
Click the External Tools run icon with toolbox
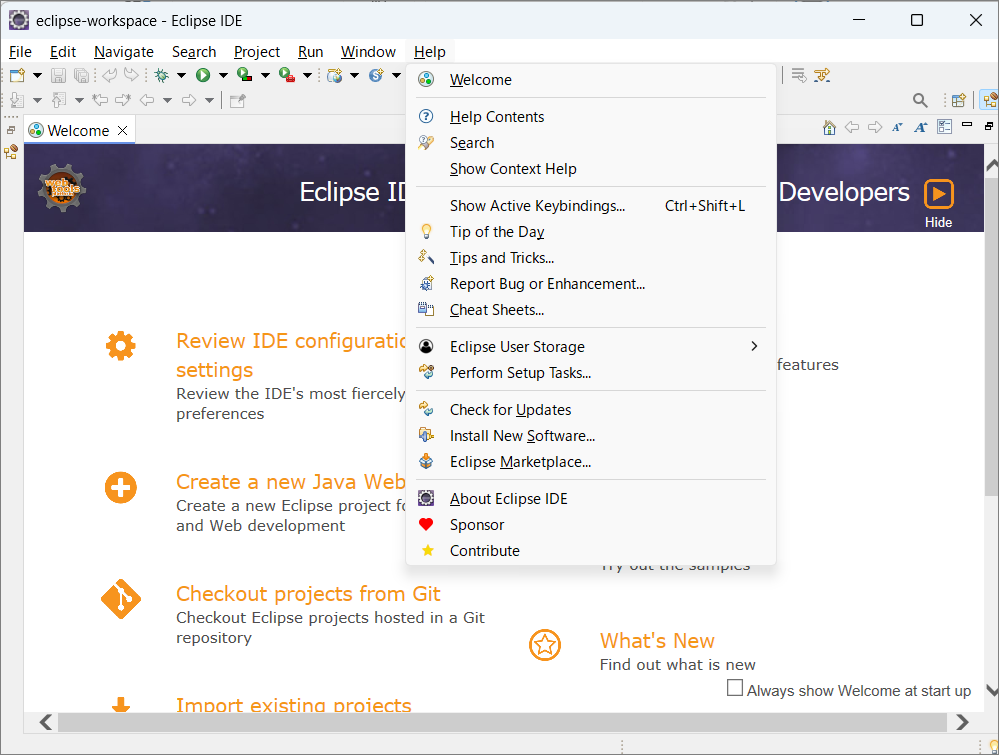point(287,75)
